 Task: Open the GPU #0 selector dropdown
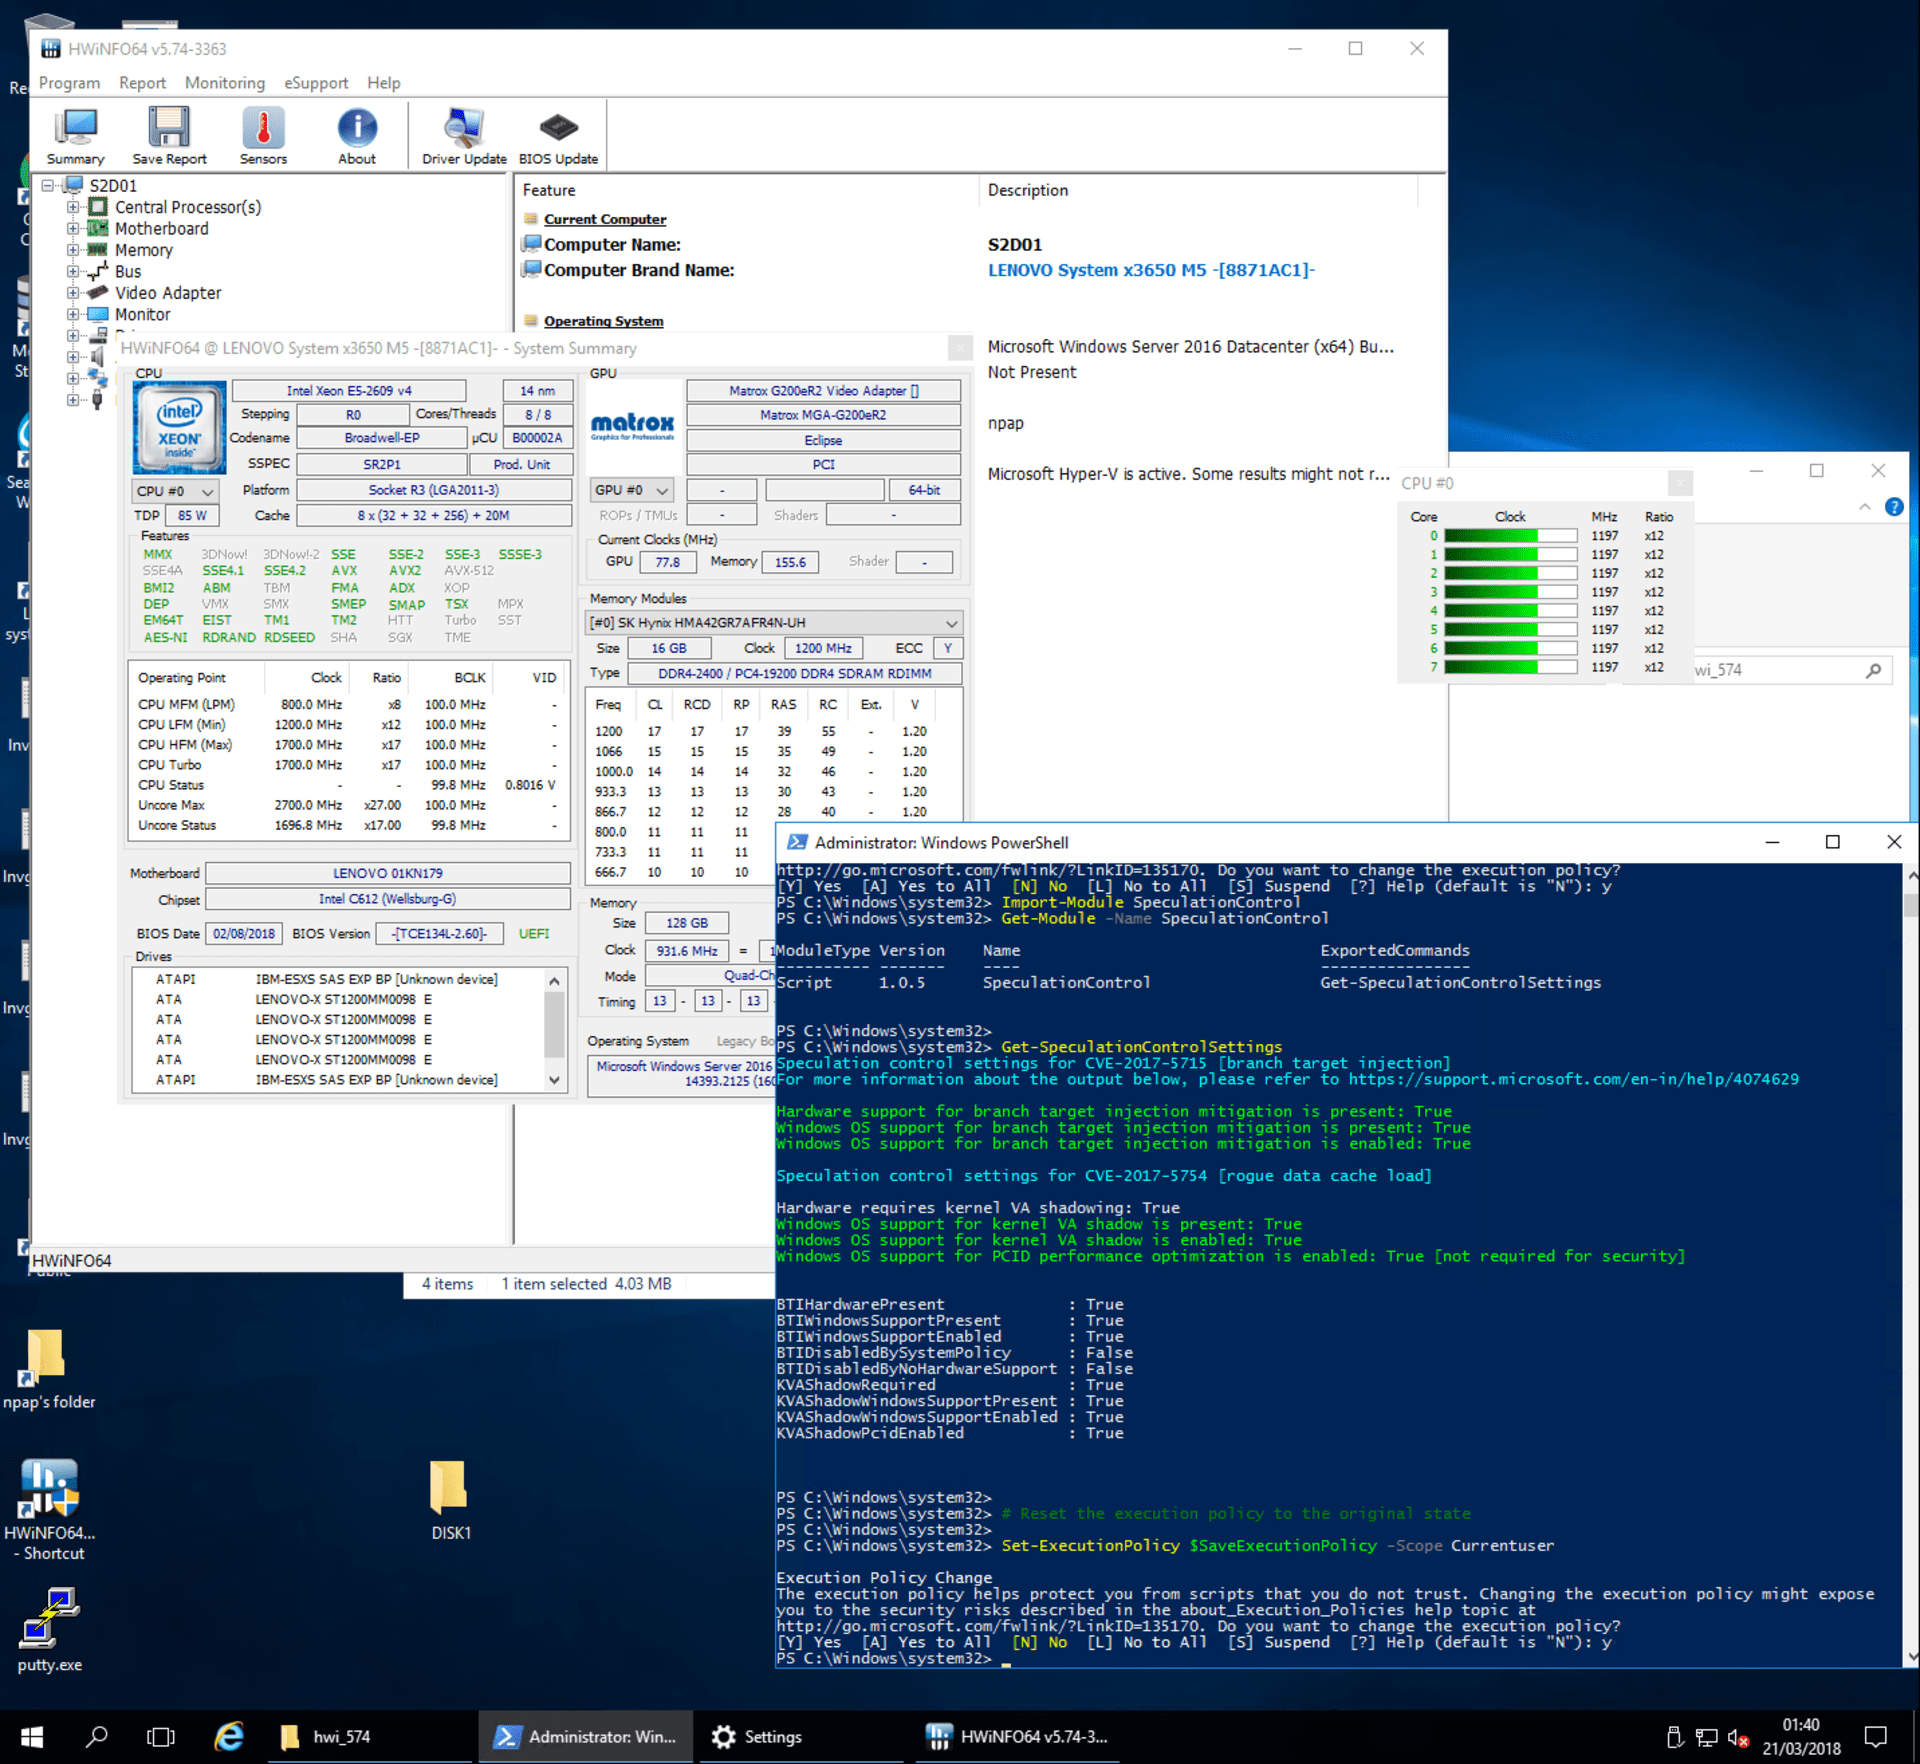(x=631, y=490)
